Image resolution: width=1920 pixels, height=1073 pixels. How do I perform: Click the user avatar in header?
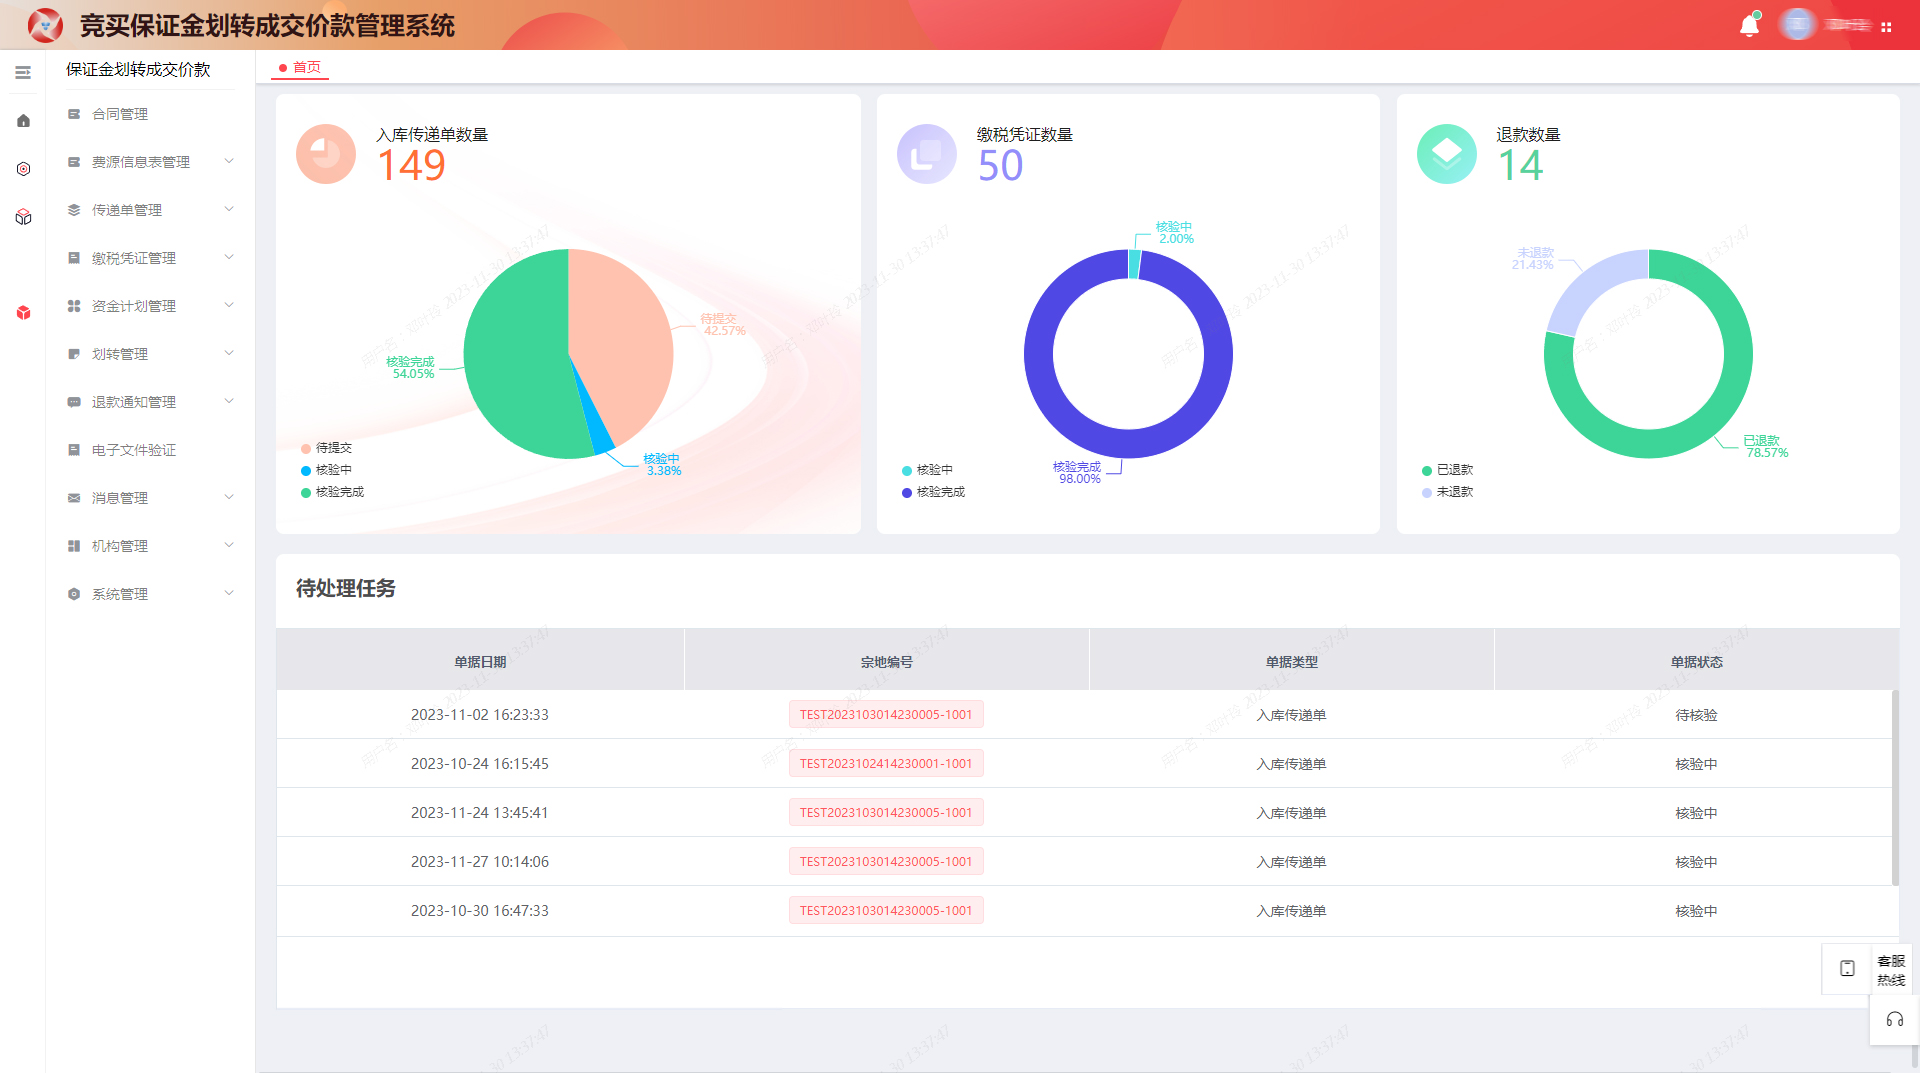(x=1797, y=25)
